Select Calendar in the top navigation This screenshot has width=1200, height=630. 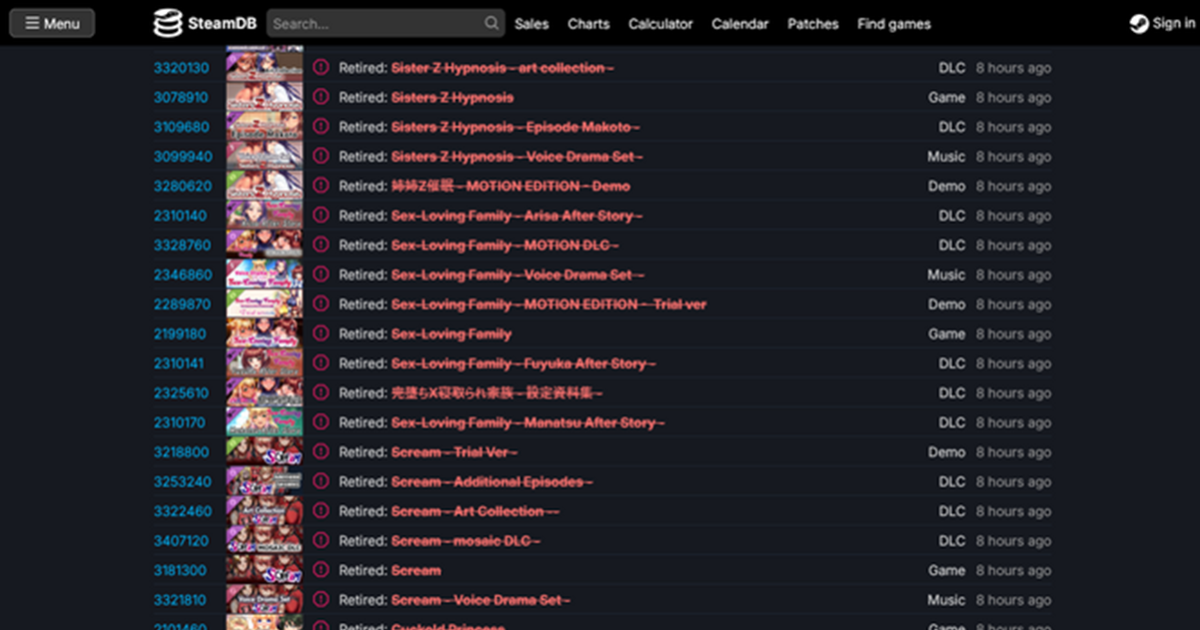(x=740, y=24)
